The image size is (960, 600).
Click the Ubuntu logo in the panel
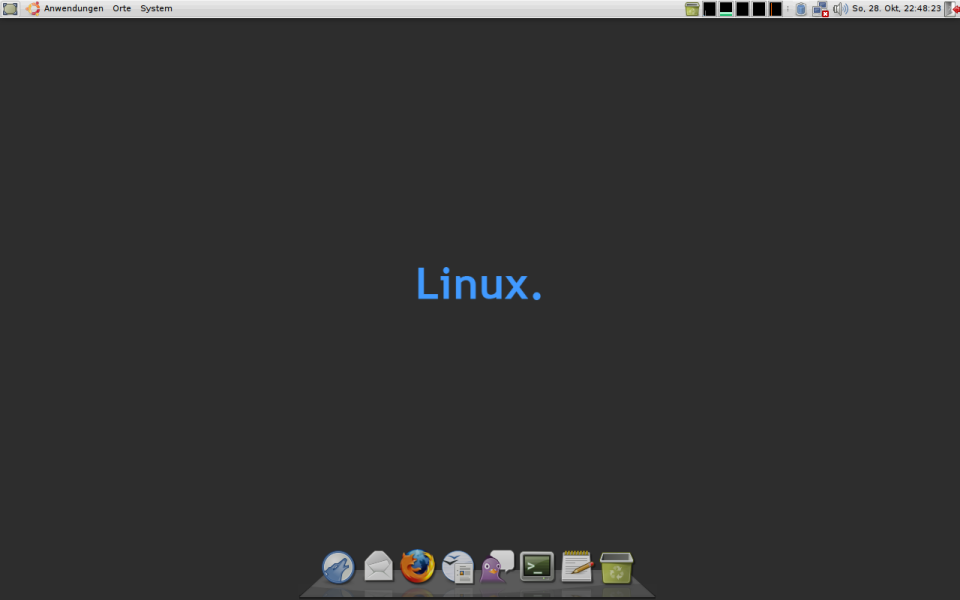pyautogui.click(x=33, y=9)
